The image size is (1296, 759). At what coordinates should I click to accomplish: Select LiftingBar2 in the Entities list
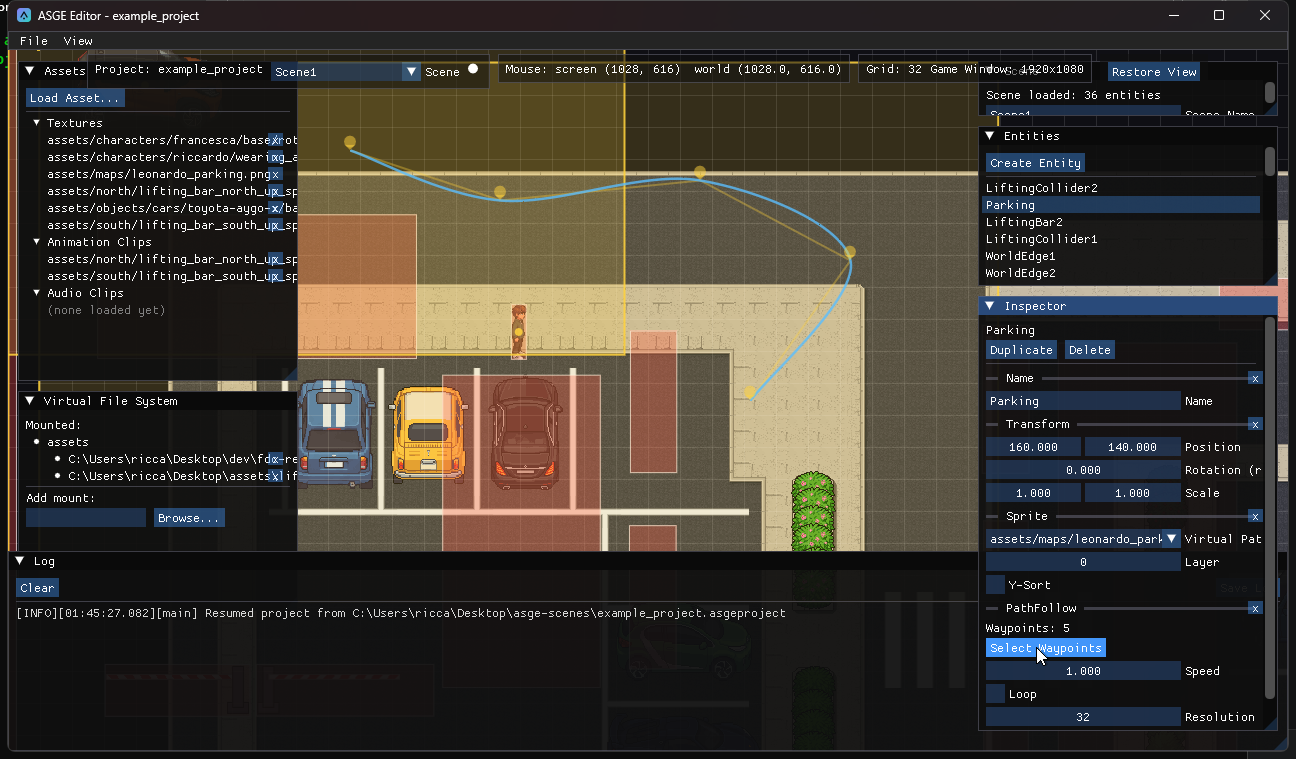pos(1122,222)
